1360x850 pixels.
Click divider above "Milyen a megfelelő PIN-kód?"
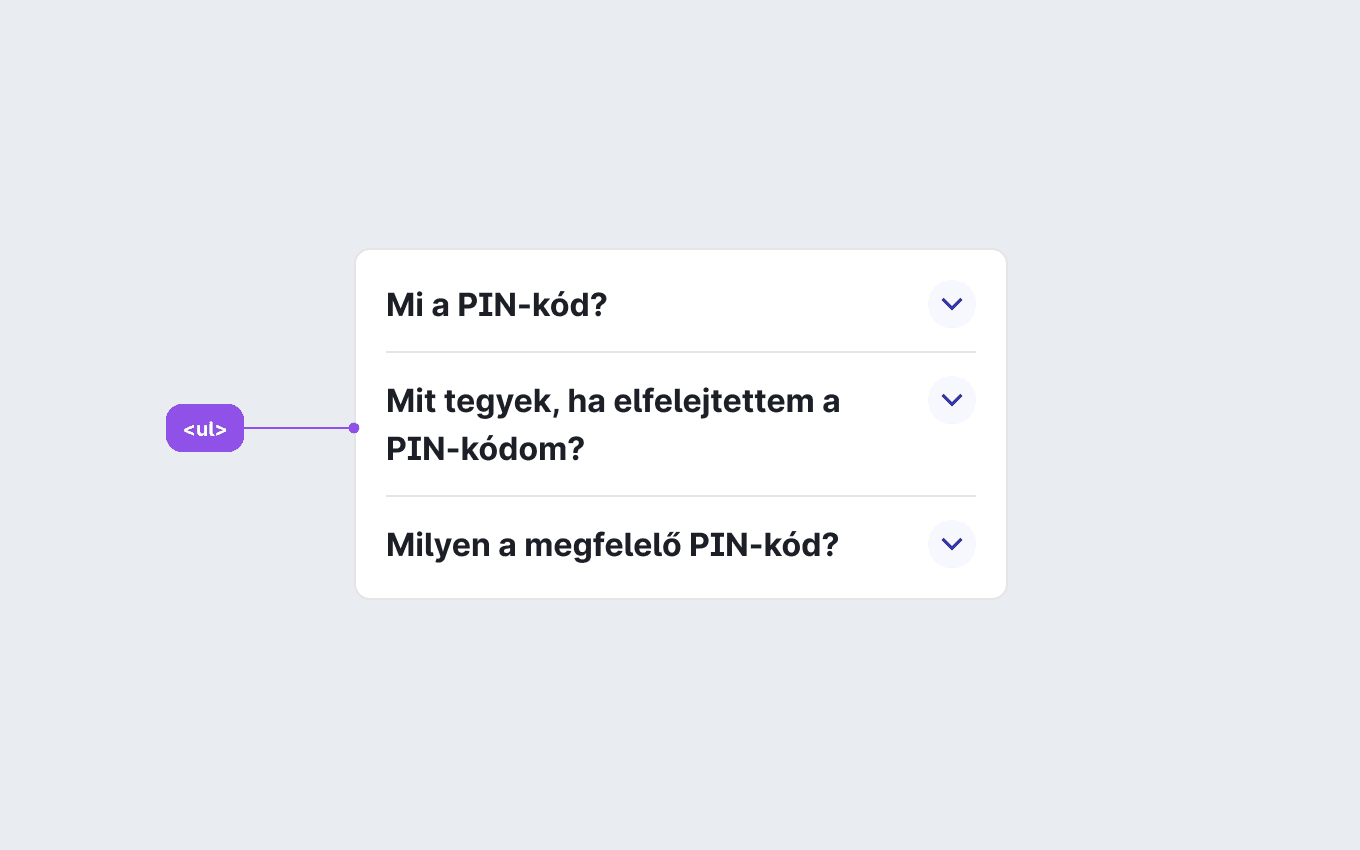pos(681,496)
